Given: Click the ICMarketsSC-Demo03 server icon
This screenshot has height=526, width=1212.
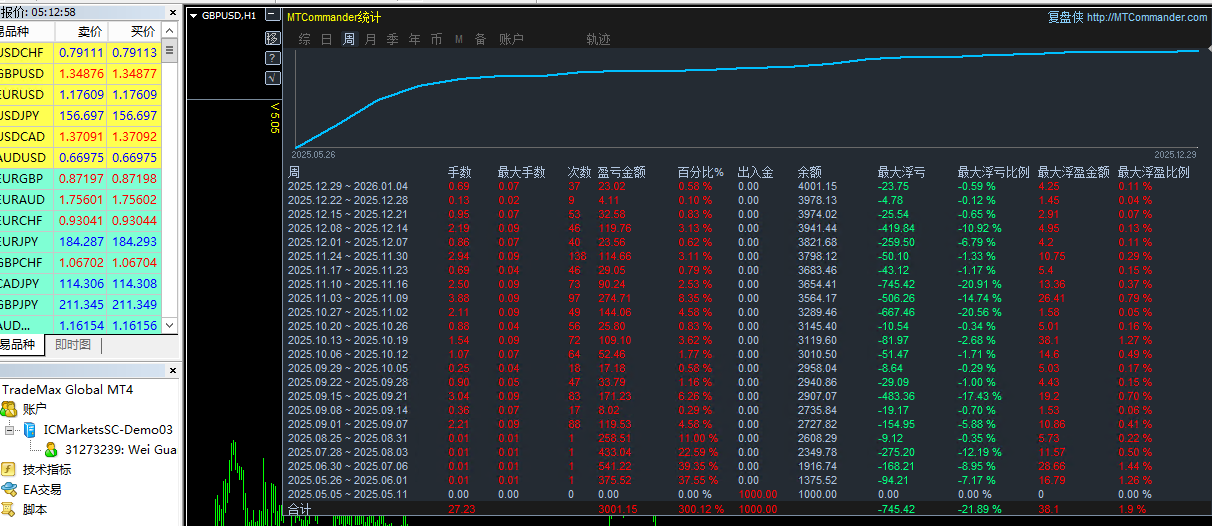Looking at the screenshot, I should 31,429.
